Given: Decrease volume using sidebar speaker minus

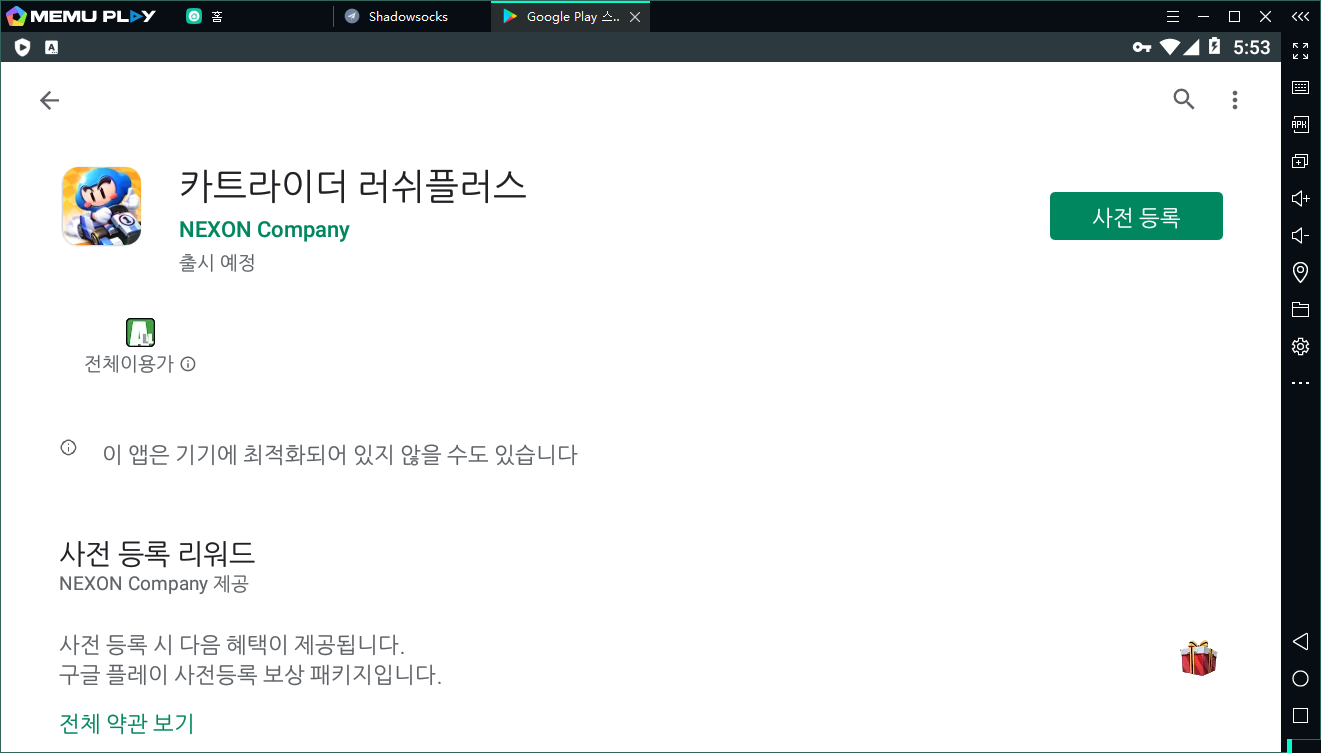Looking at the screenshot, I should click(x=1300, y=236).
